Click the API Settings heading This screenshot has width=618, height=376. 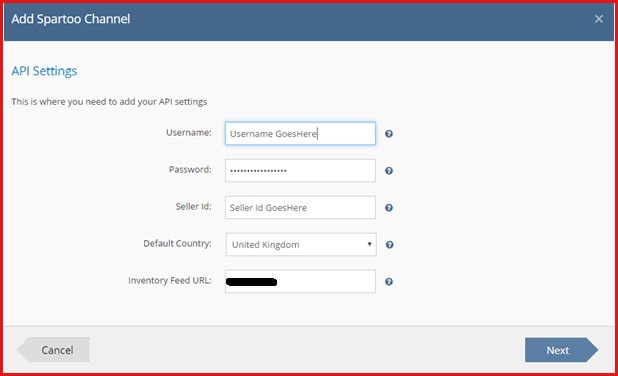[44, 71]
